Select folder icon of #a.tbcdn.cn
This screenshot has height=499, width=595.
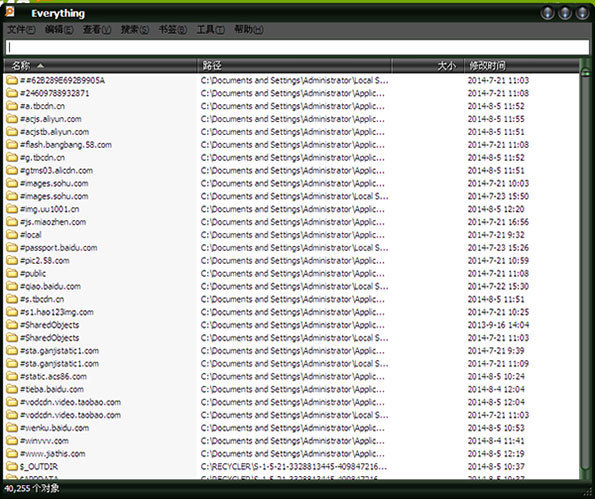[x=12, y=106]
